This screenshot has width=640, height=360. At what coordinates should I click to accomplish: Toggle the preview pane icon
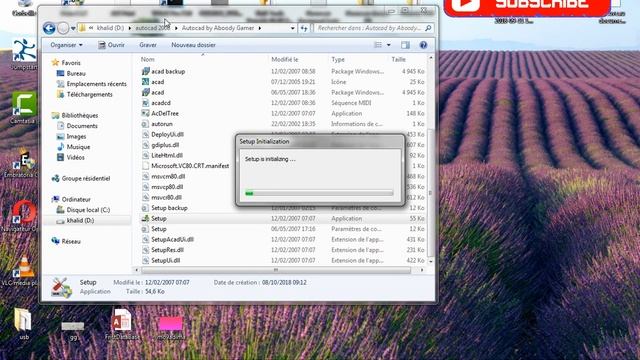tap(405, 45)
